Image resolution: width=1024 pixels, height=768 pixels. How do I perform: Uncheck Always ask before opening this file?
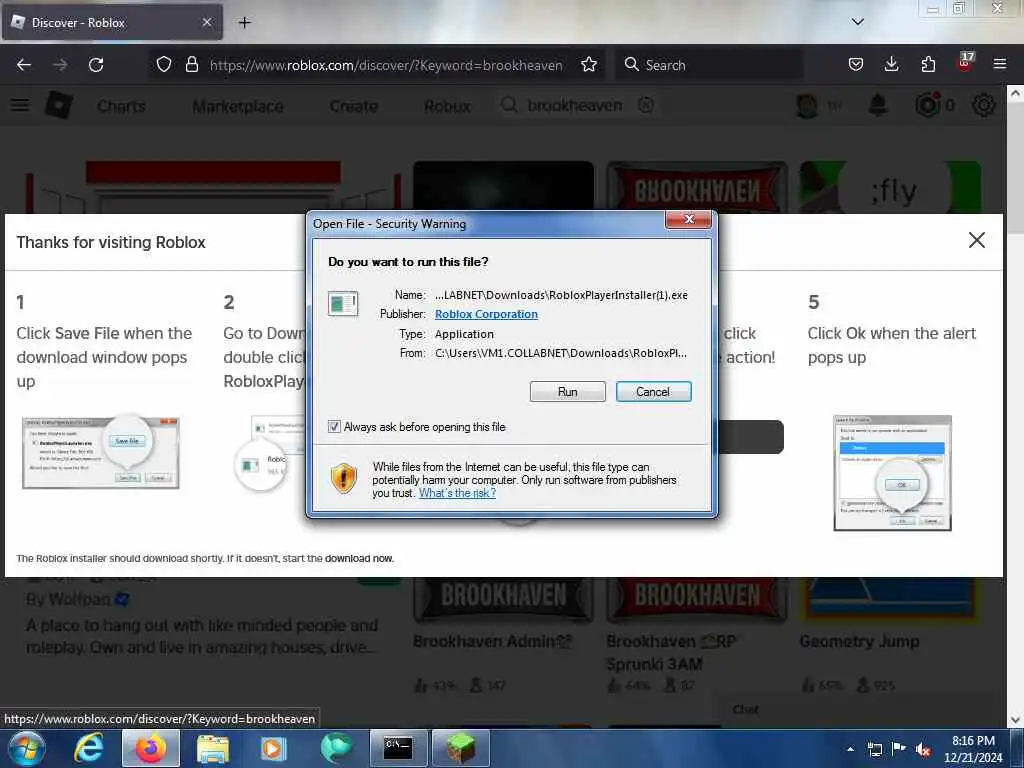(334, 427)
